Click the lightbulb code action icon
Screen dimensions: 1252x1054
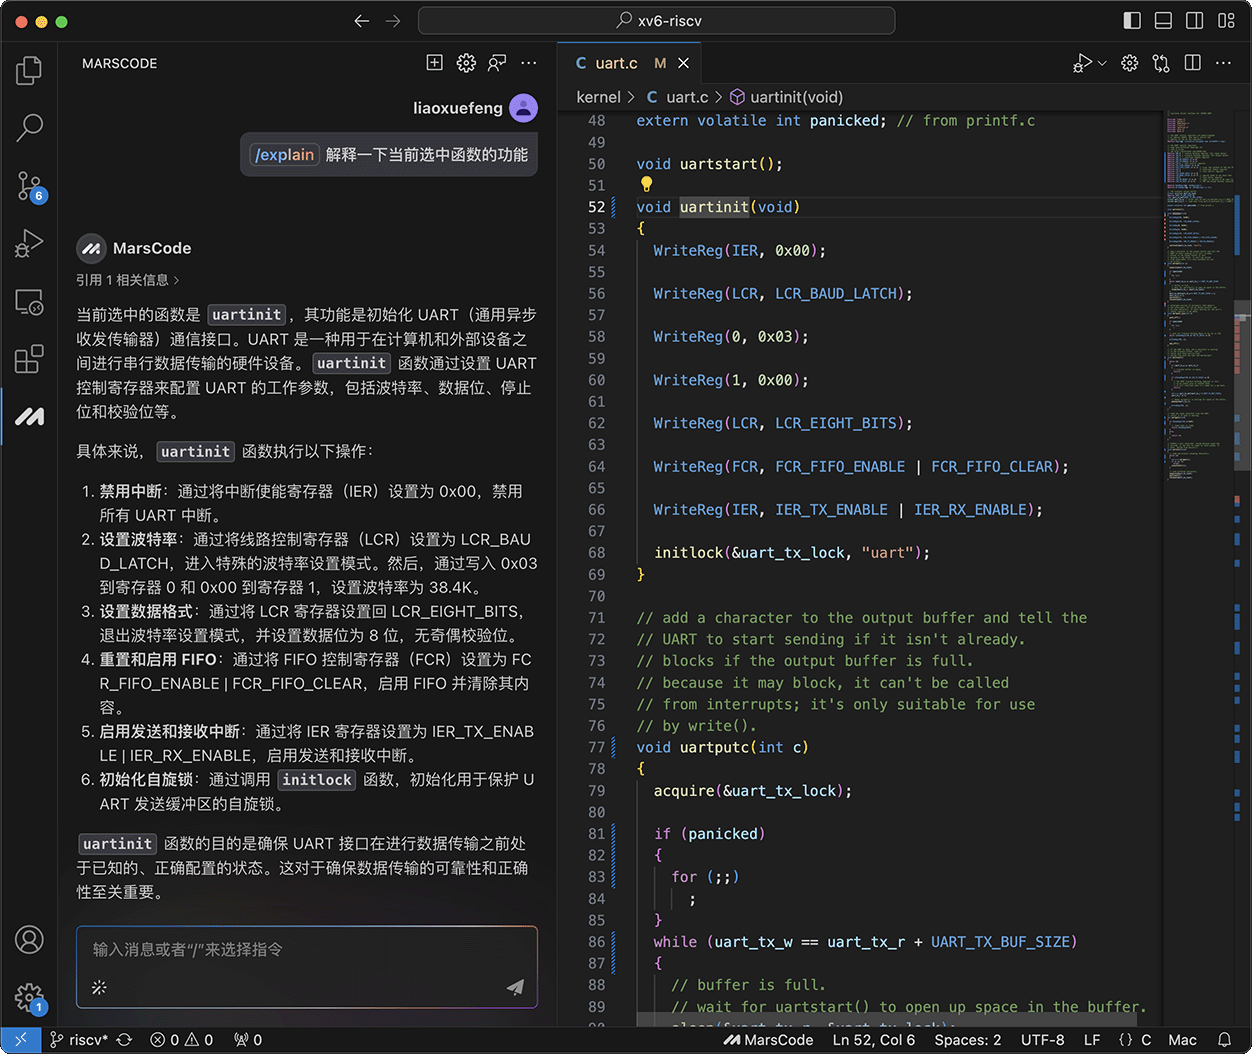646,184
